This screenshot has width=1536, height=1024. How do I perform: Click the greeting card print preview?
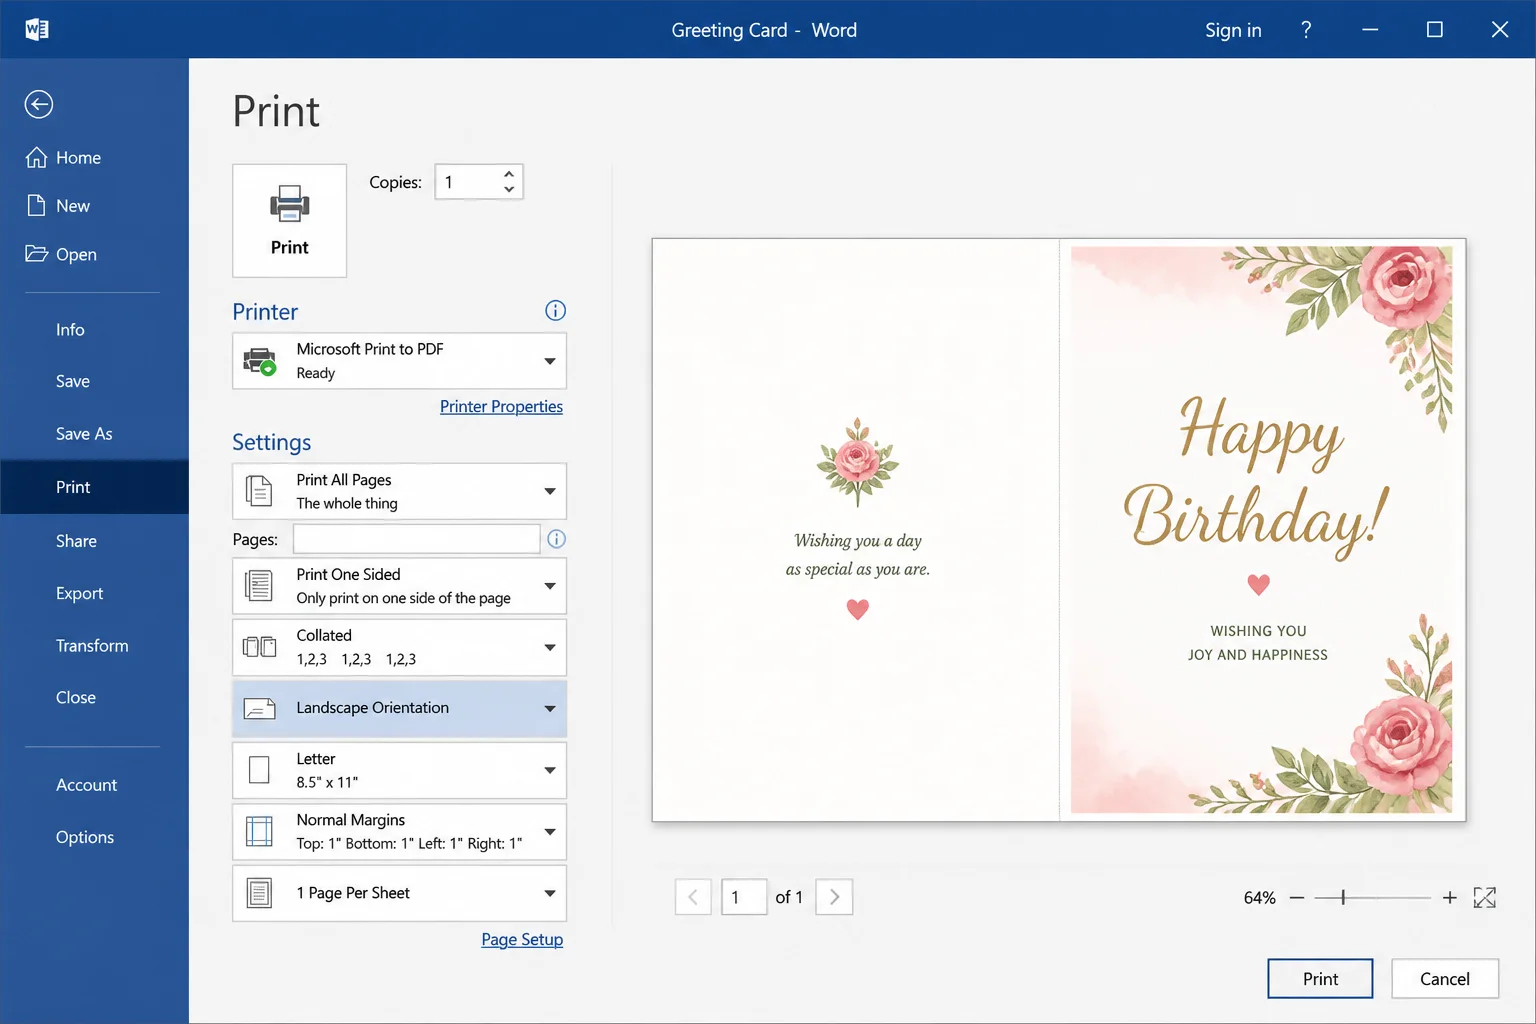pyautogui.click(x=1059, y=530)
